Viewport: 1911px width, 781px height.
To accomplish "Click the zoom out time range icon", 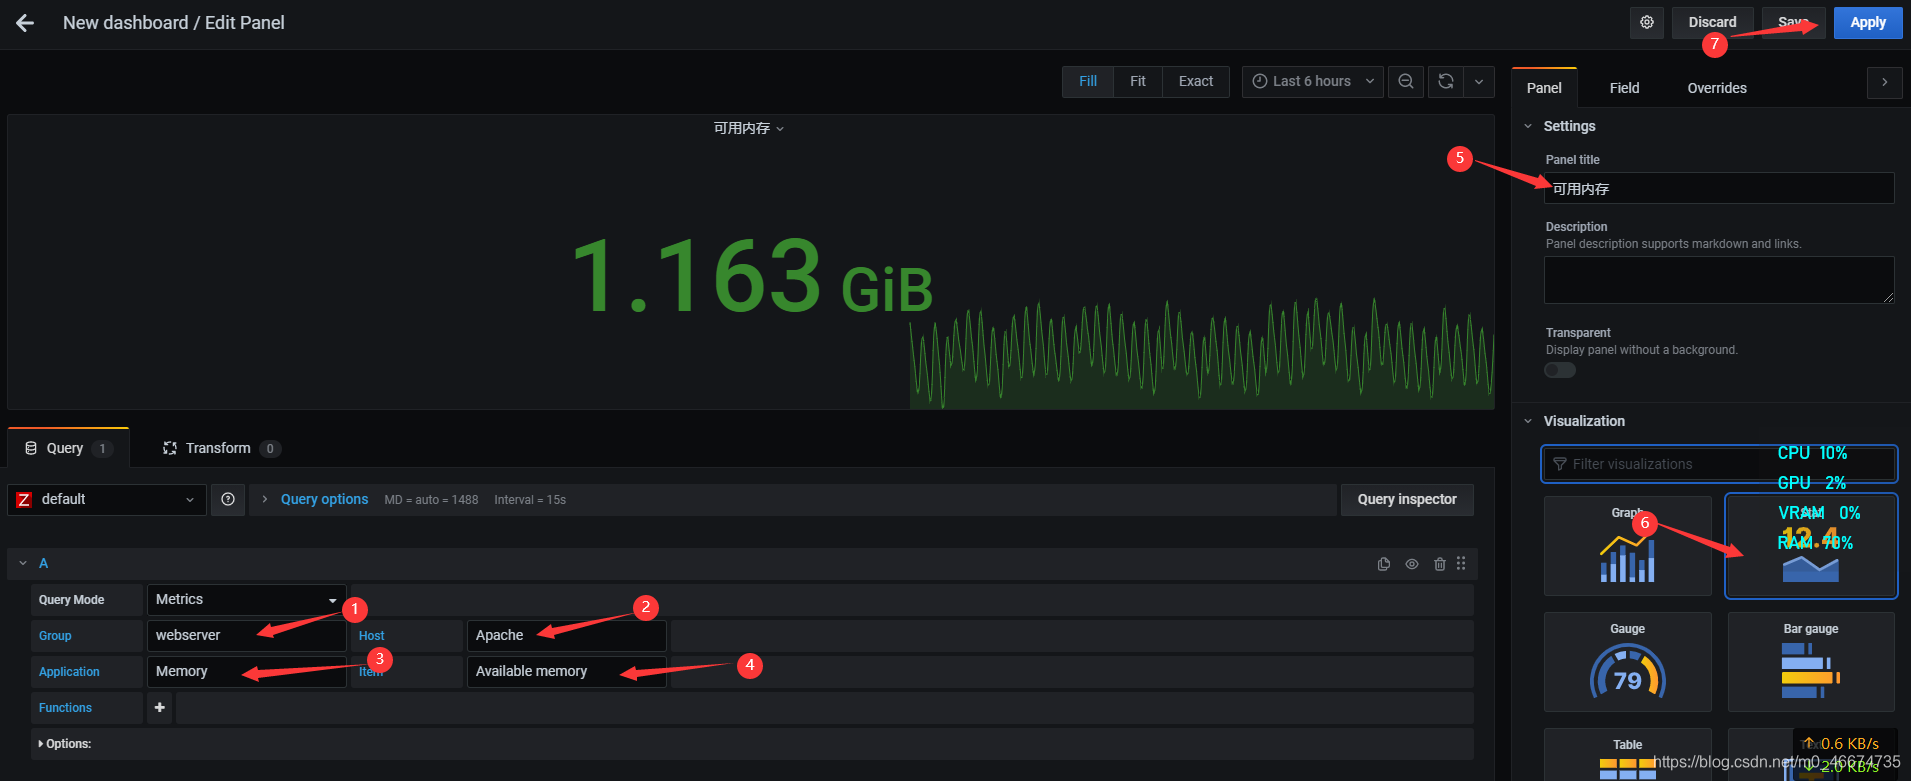I will click(x=1405, y=81).
